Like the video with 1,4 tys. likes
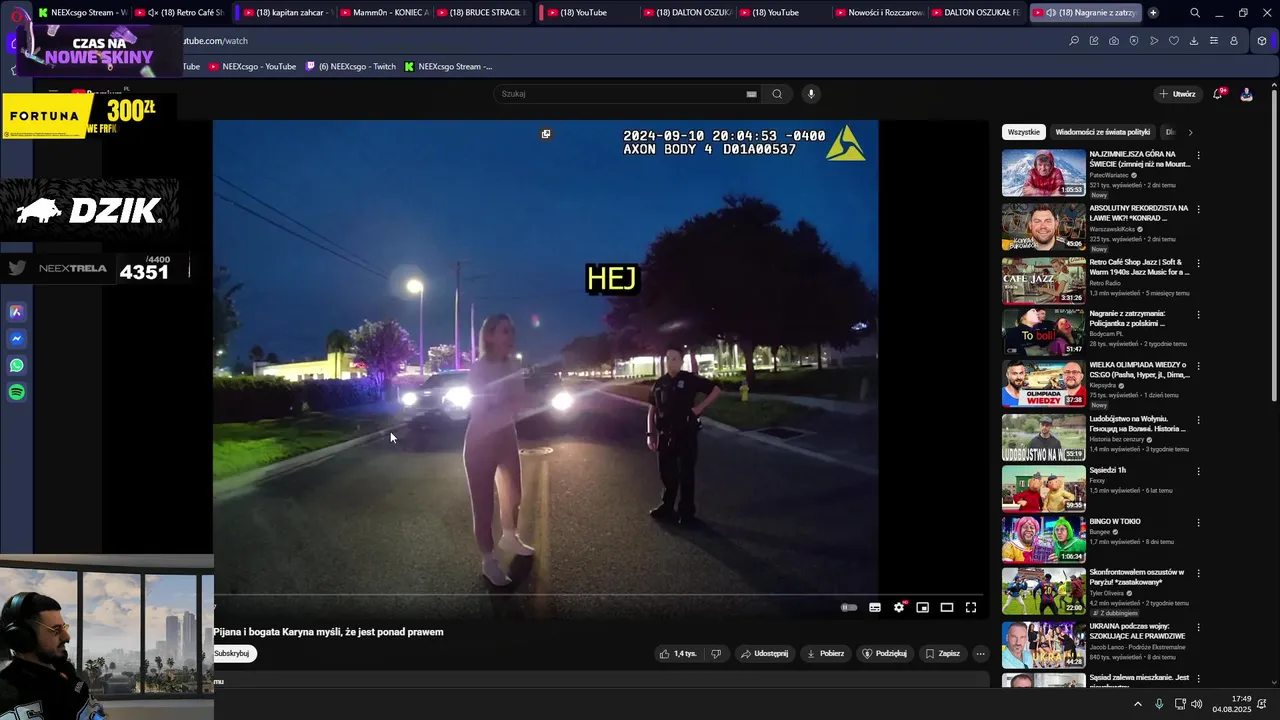1280x720 pixels. 677,654
